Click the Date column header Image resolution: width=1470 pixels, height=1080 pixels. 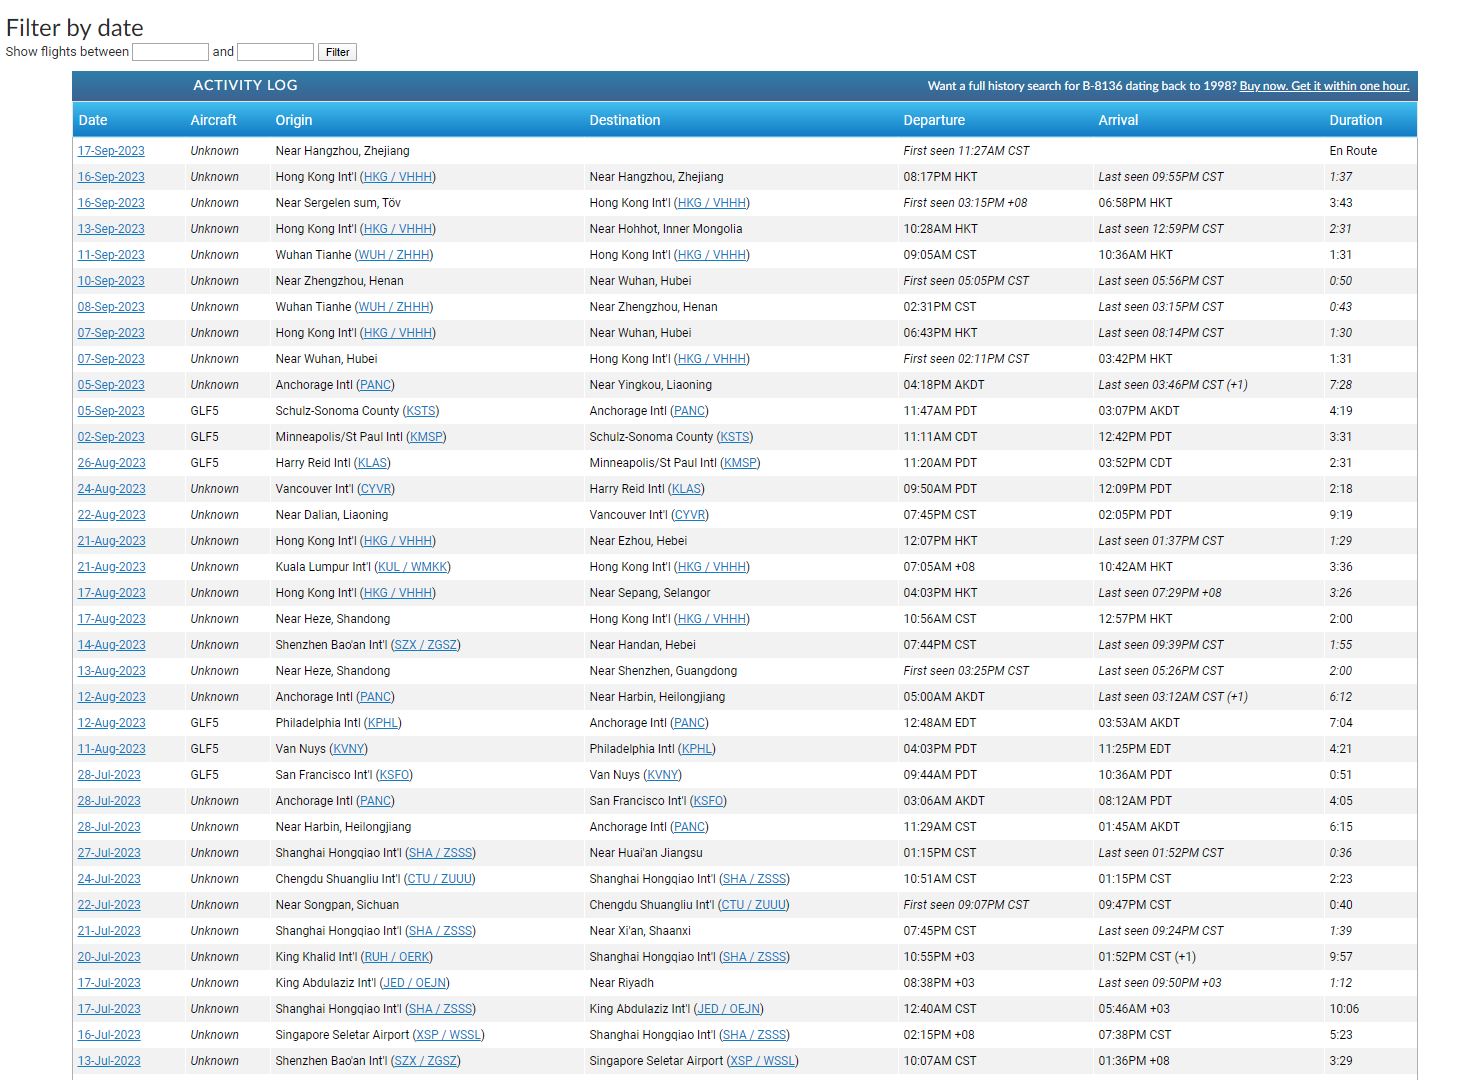pyautogui.click(x=93, y=120)
